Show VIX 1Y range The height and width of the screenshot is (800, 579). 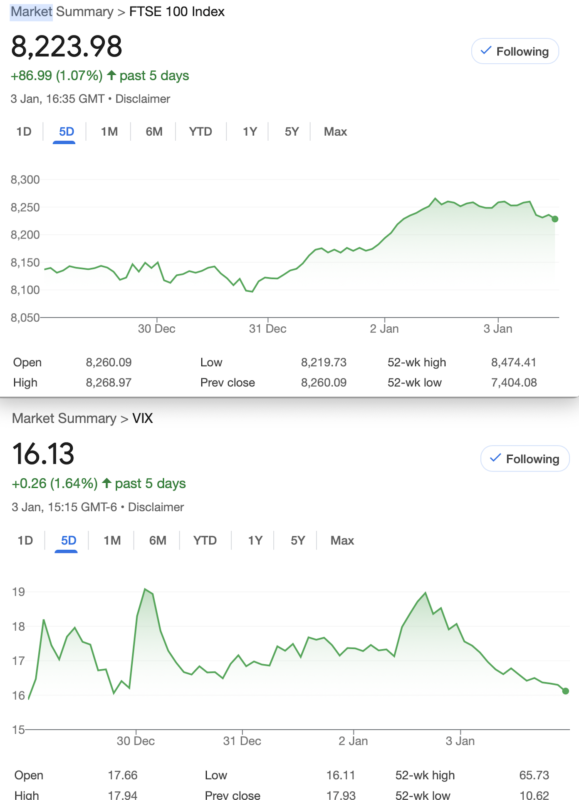click(x=255, y=540)
